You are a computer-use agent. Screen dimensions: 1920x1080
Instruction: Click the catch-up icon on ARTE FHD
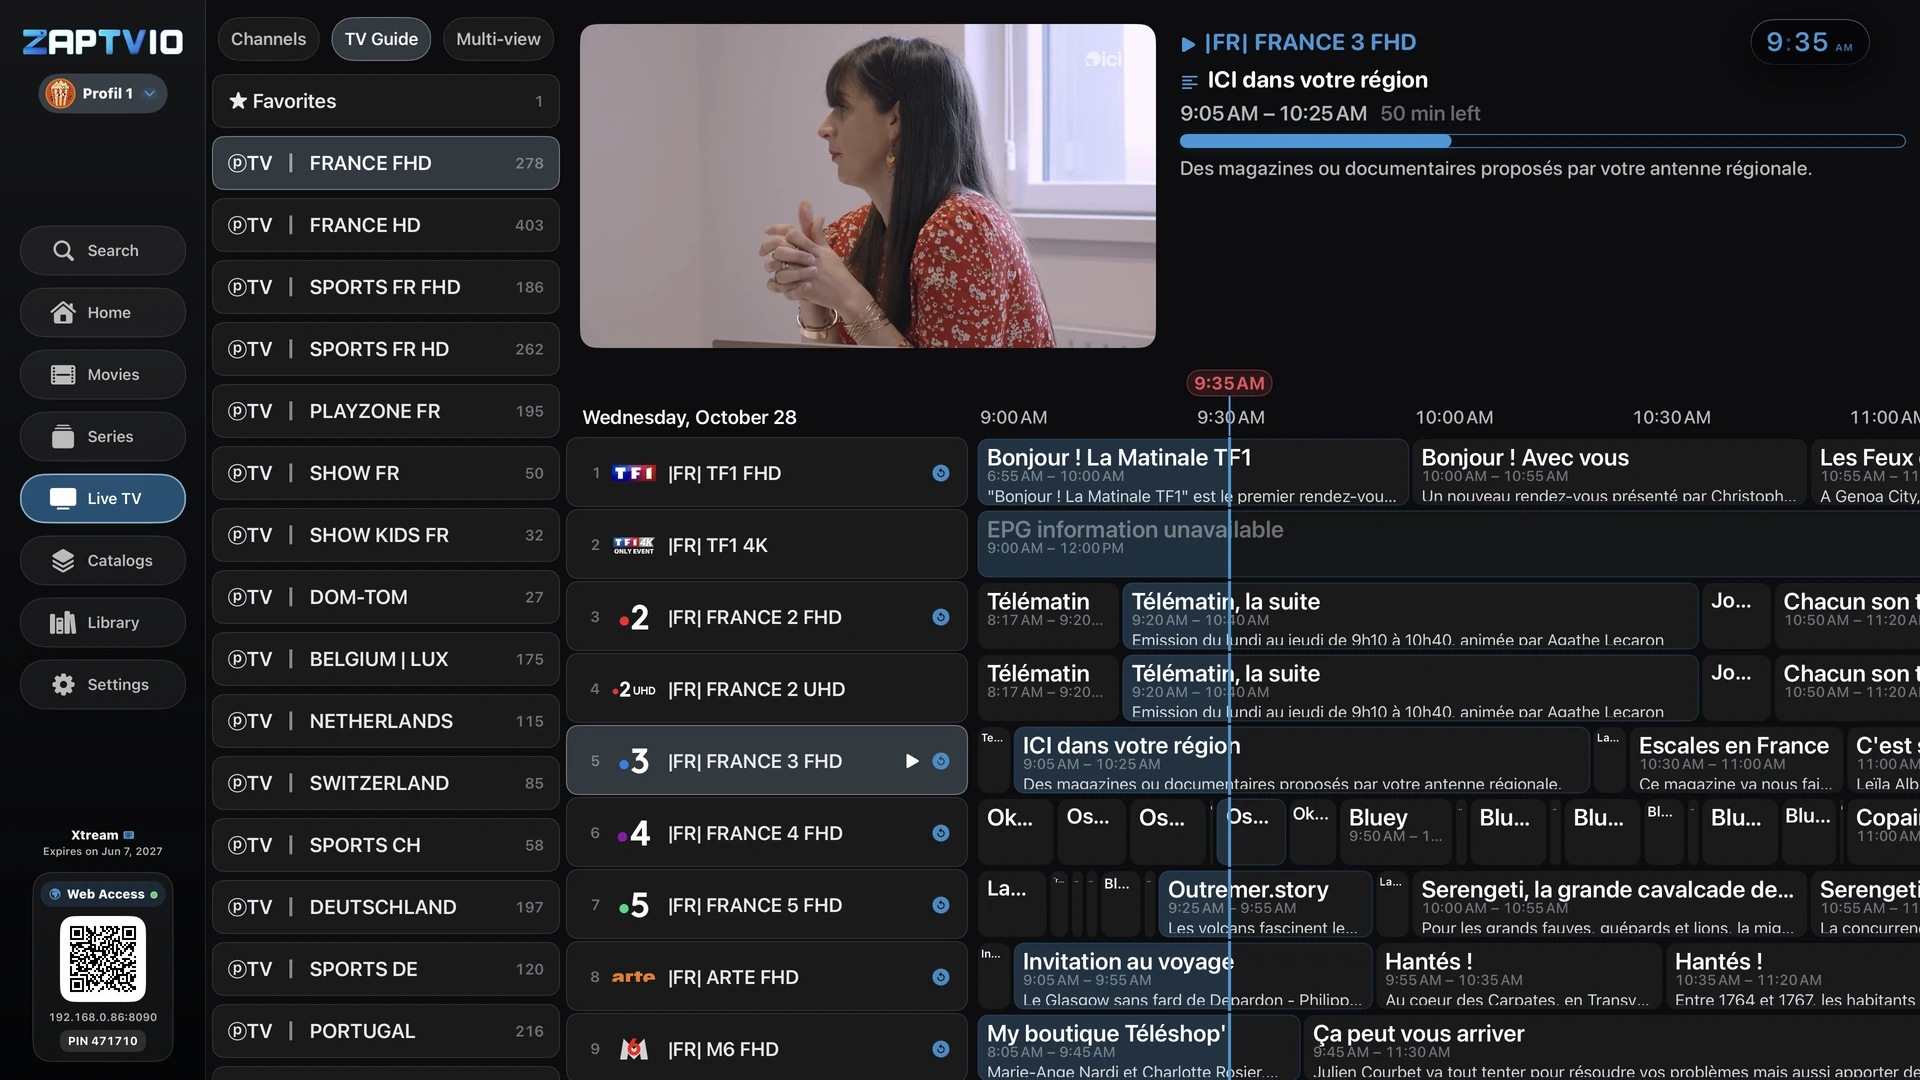coord(941,977)
